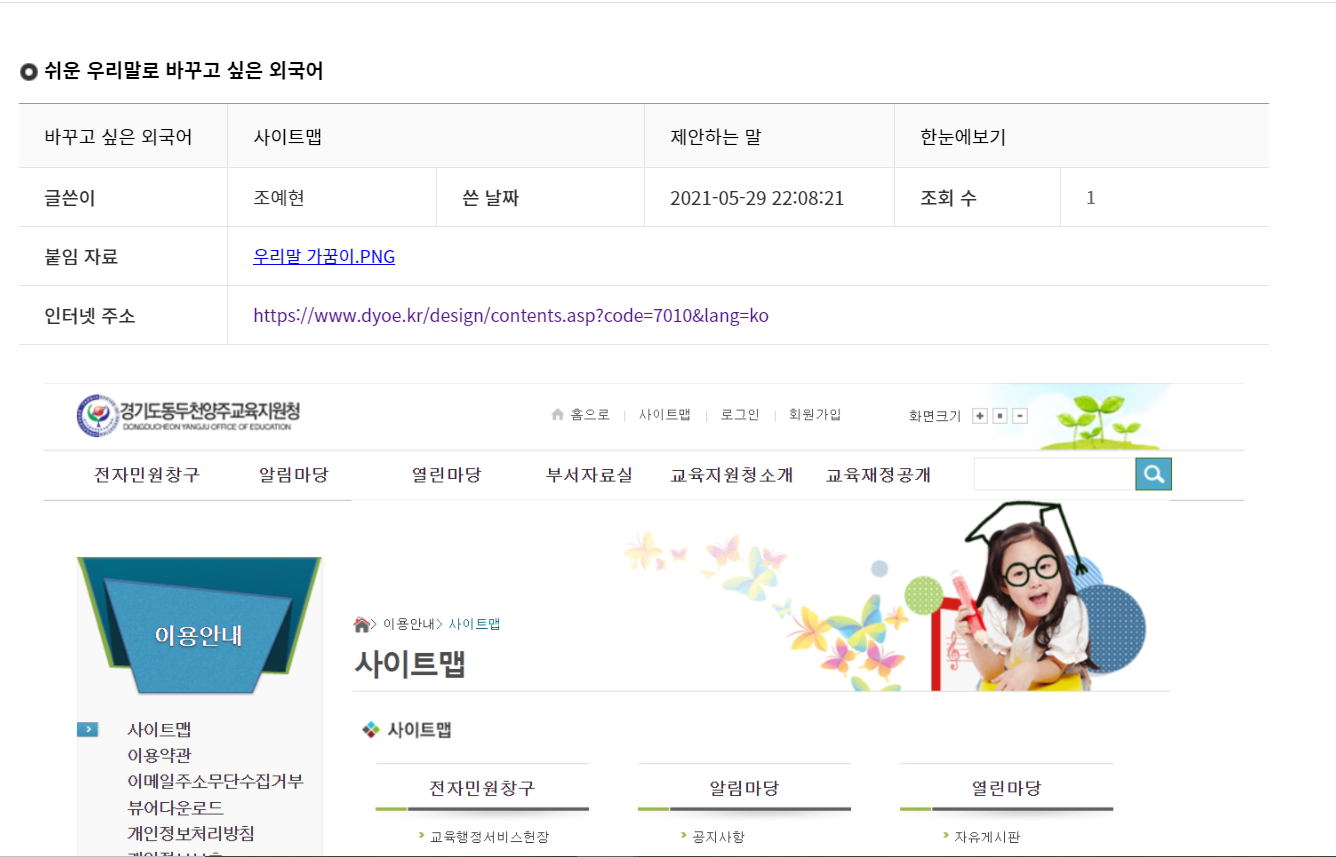Select 이용약관 in the left sidebar
Screen dimensions: 1336x857
[x=159, y=756]
